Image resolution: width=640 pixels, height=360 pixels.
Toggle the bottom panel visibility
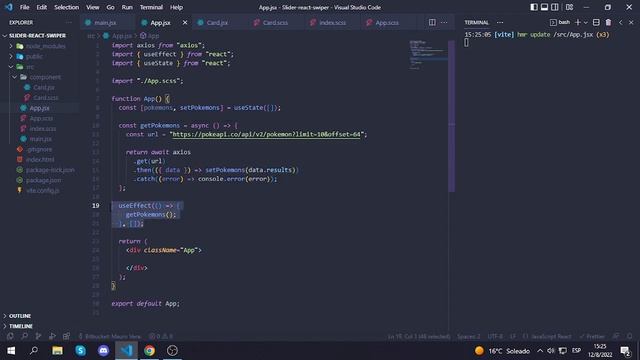pyautogui.click(x=544, y=7)
